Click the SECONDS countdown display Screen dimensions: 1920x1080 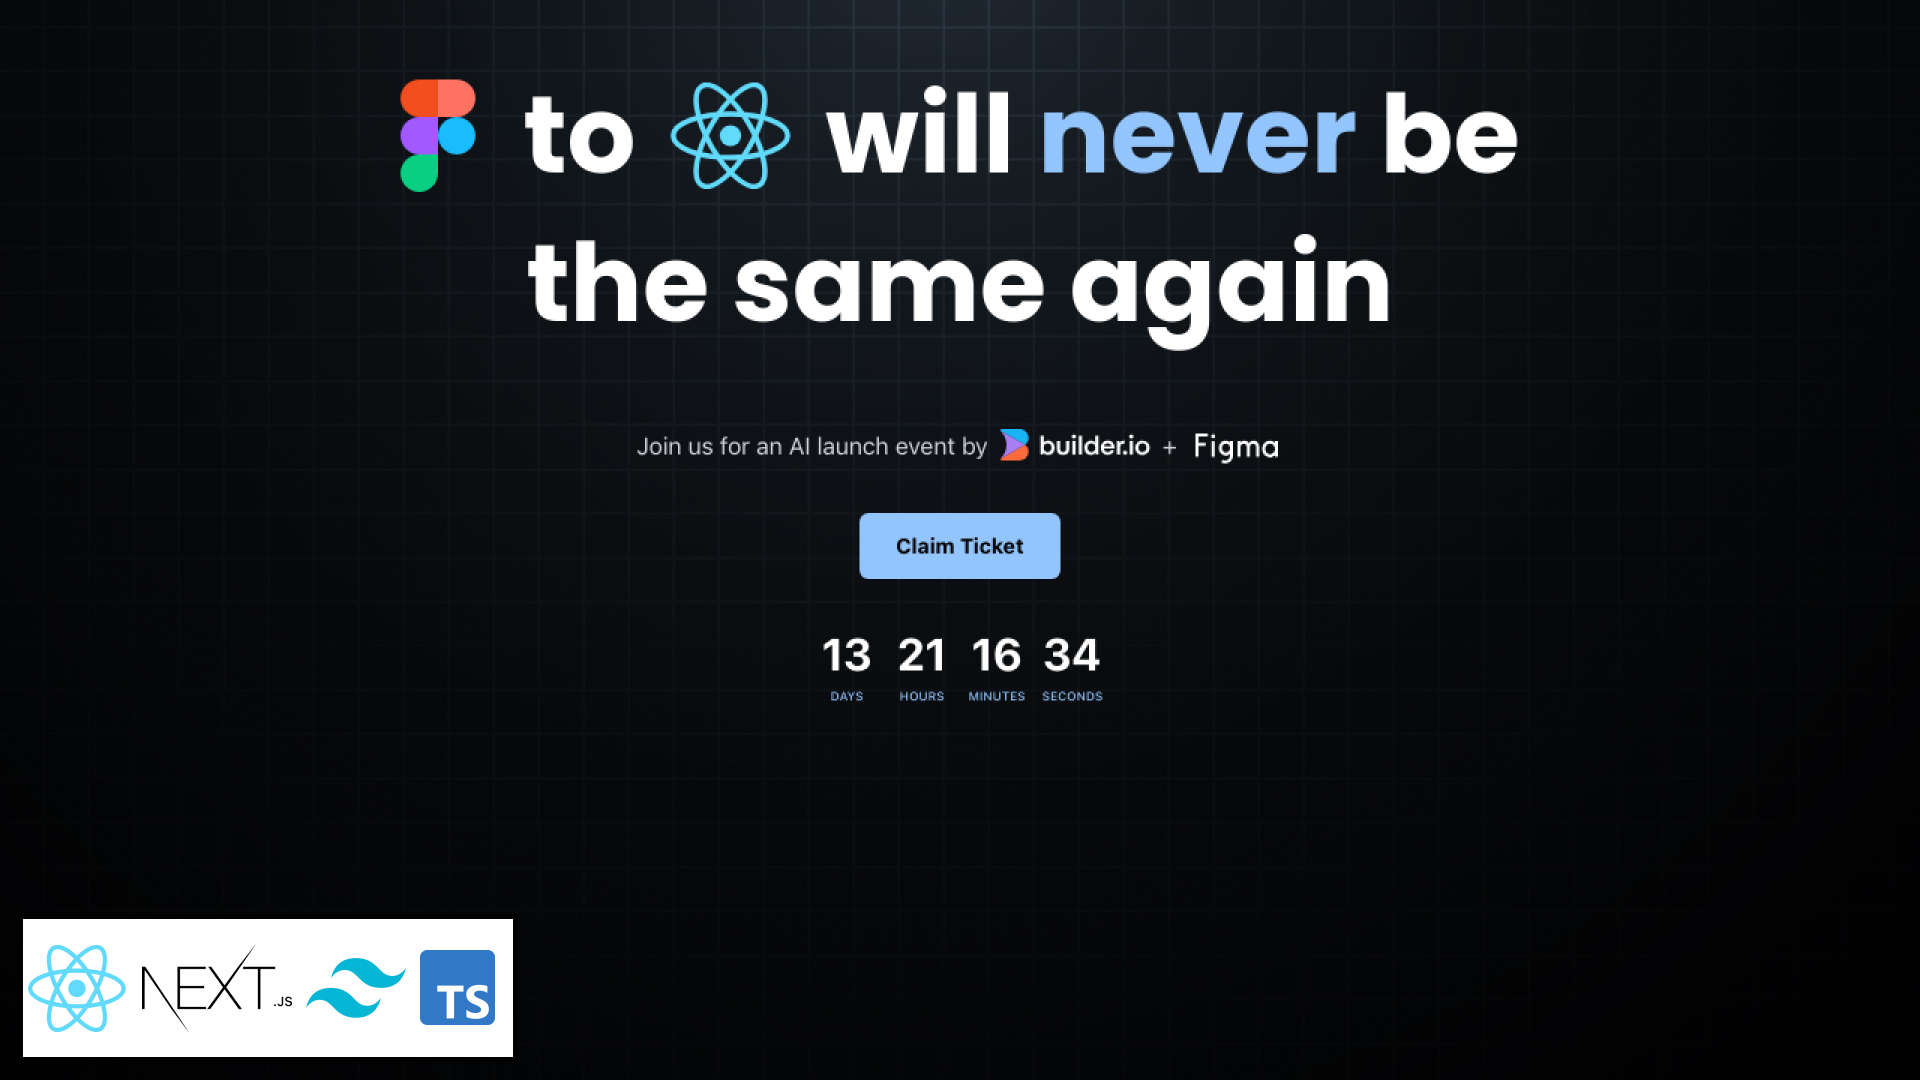(1072, 666)
